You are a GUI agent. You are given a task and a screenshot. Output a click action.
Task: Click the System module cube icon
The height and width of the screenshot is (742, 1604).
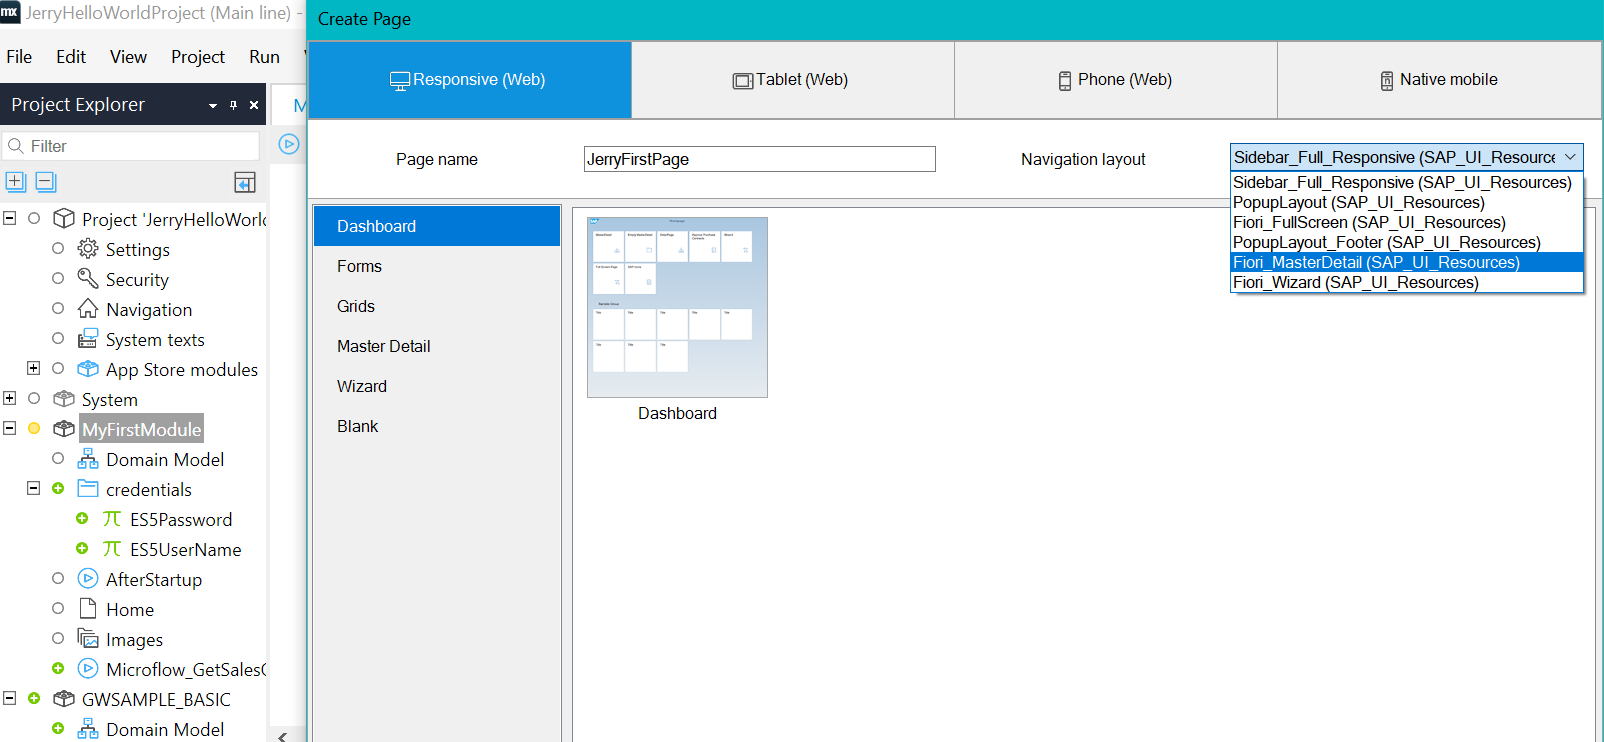pyautogui.click(x=64, y=399)
